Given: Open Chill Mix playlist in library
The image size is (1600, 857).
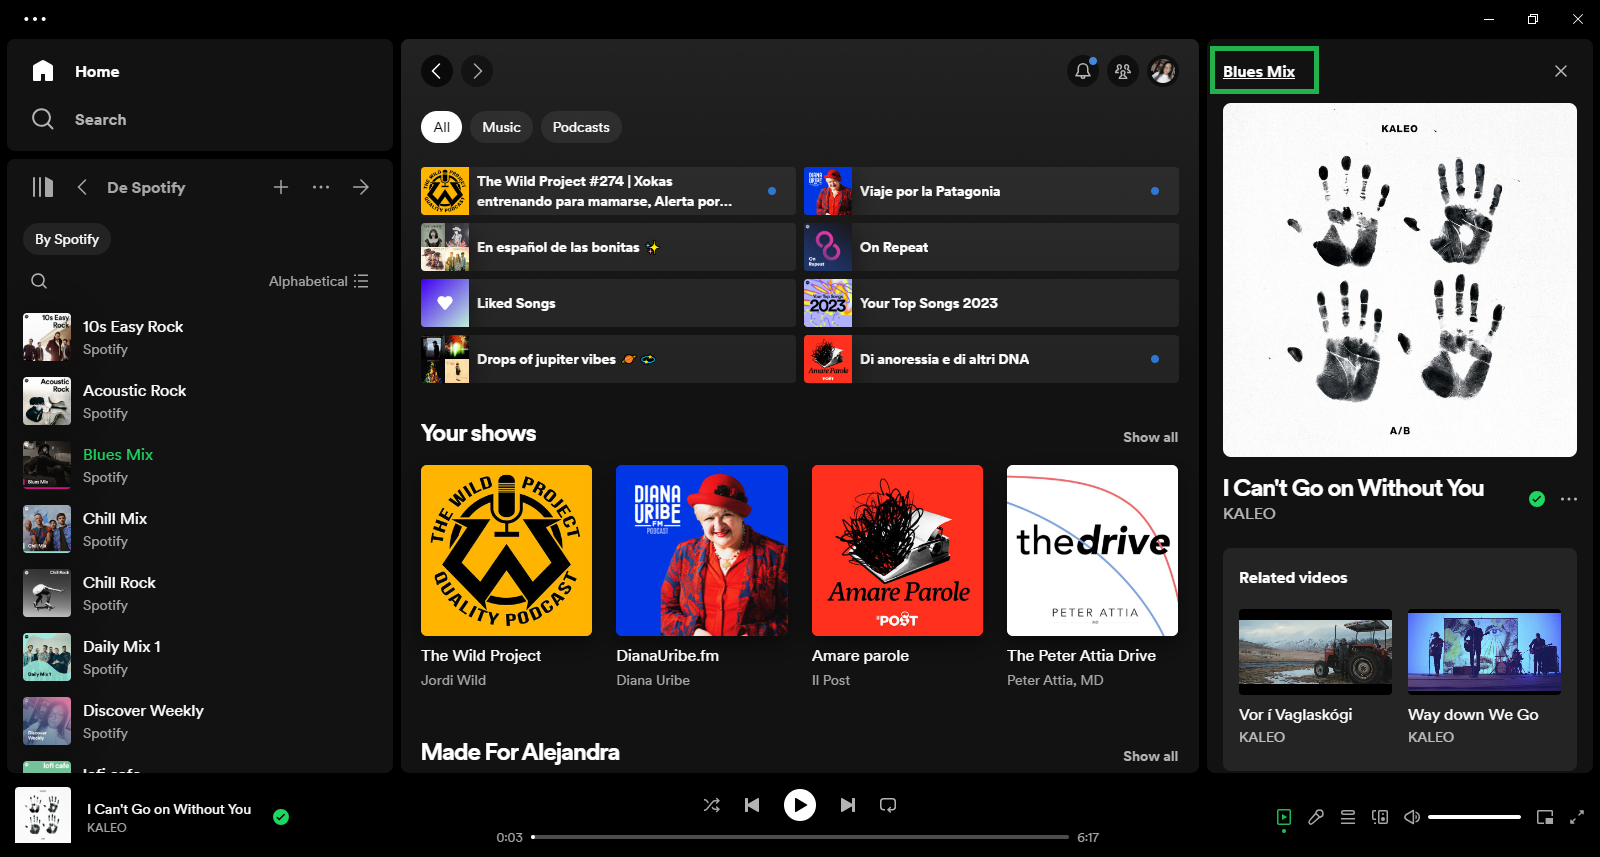Looking at the screenshot, I should tap(200, 529).
